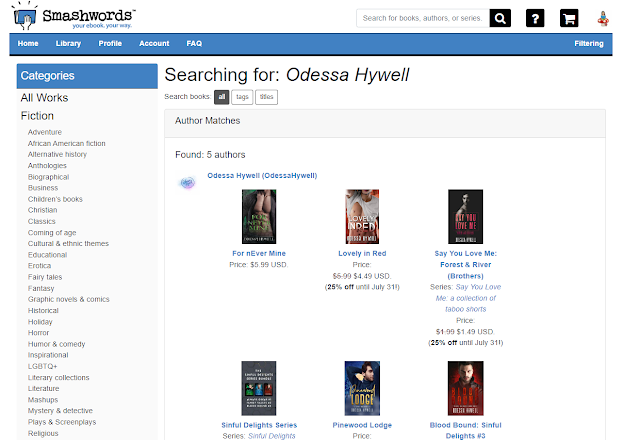This screenshot has width=640, height=440.
Task: Select the Educational category
Action: (47, 255)
